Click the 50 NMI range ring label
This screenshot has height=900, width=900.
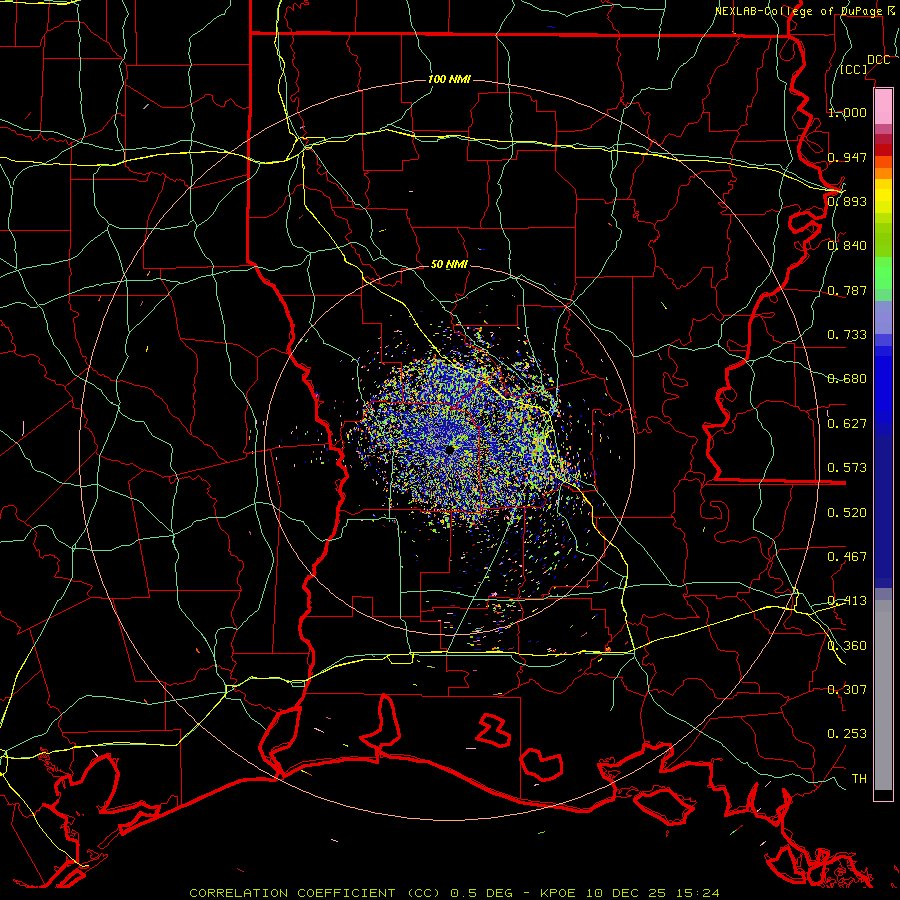coord(449,265)
